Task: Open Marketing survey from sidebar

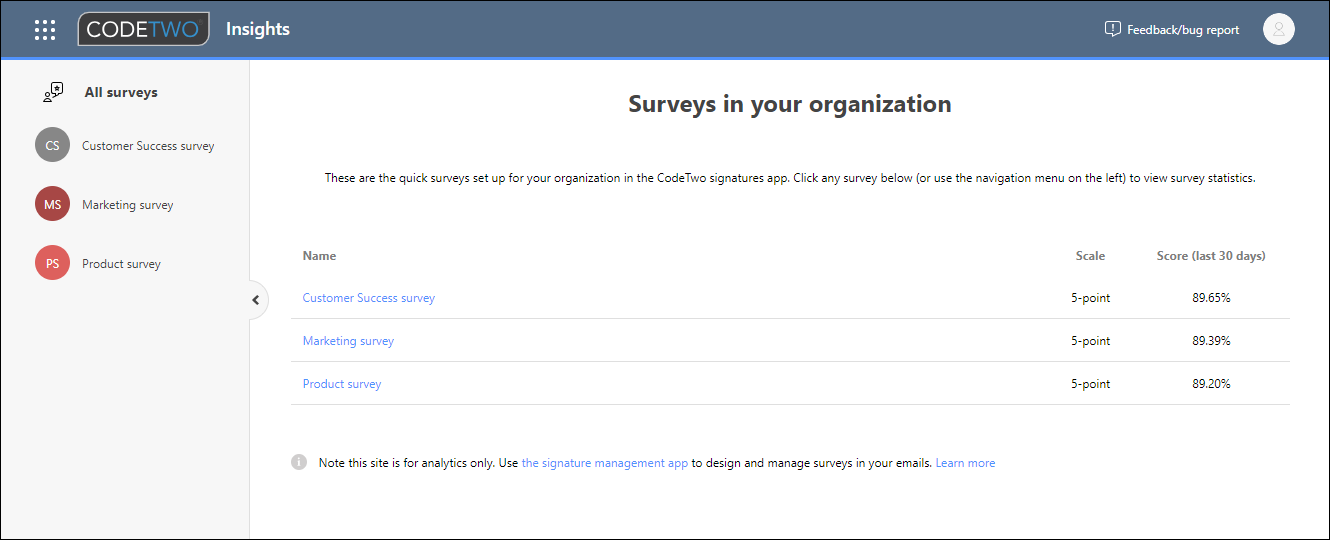Action: point(128,205)
